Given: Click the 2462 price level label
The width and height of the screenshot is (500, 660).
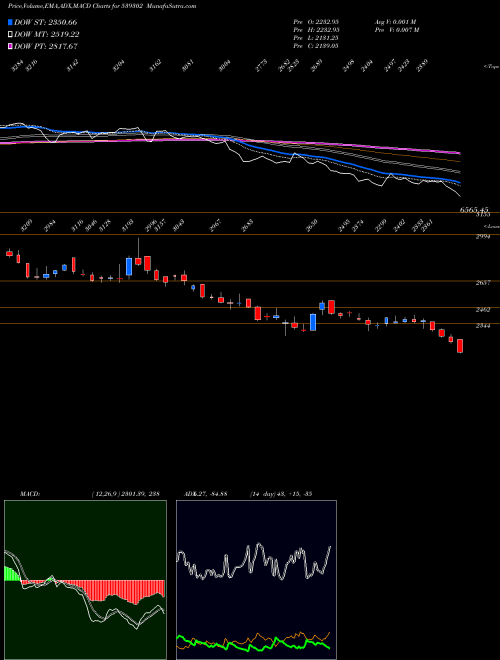Looking at the screenshot, I should pyautogui.click(x=483, y=310).
